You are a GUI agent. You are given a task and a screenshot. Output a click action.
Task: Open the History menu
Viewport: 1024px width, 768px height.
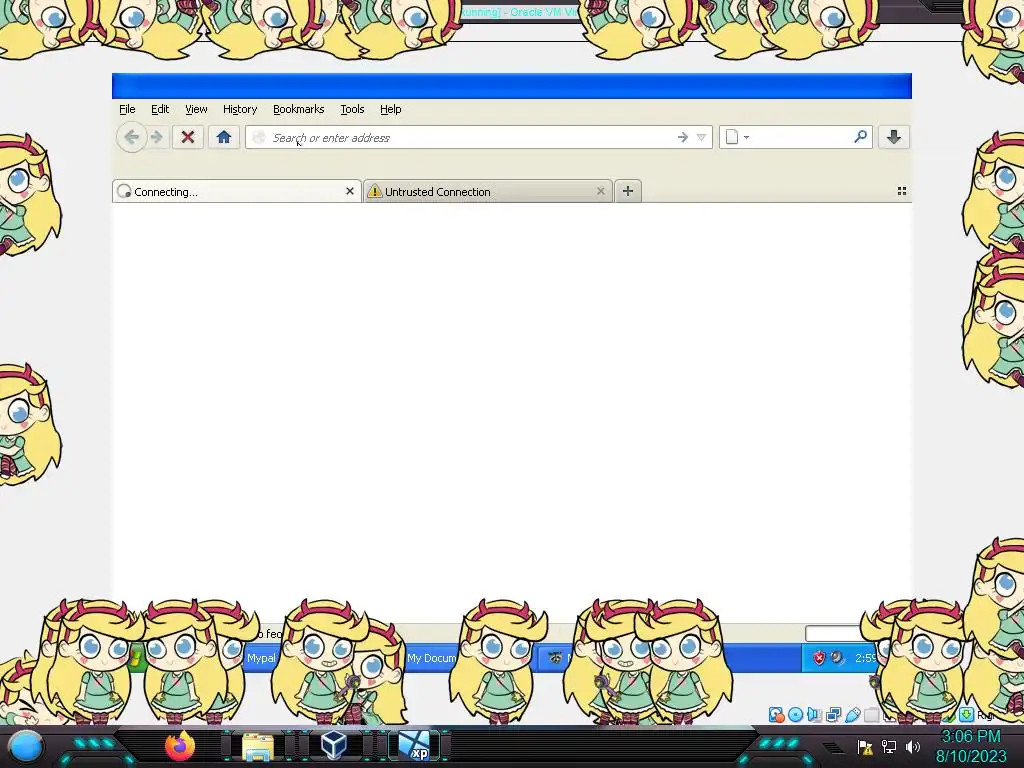pos(240,109)
